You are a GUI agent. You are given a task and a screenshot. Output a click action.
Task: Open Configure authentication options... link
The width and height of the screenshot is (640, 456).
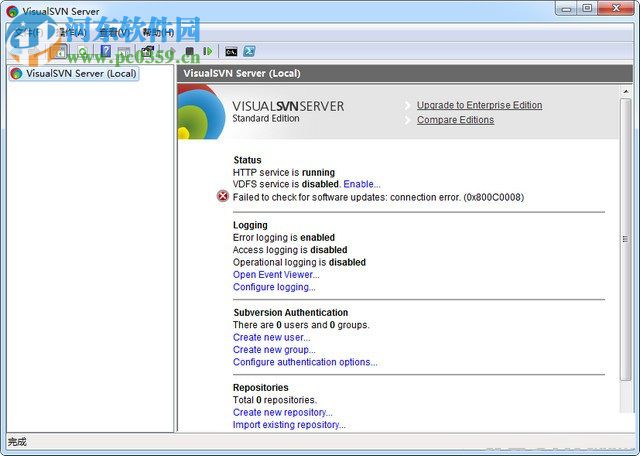tap(305, 362)
